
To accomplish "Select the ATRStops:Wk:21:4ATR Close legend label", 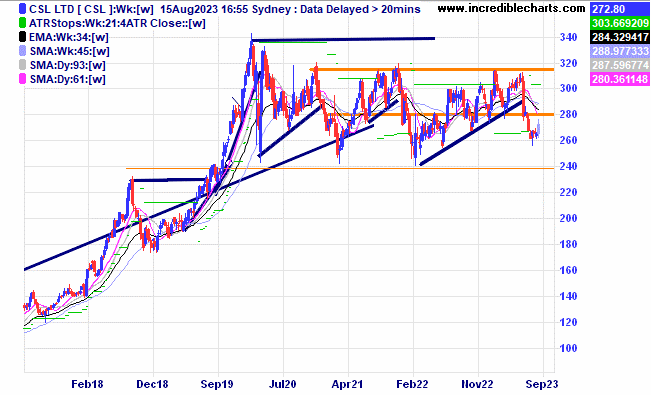I will (x=117, y=23).
